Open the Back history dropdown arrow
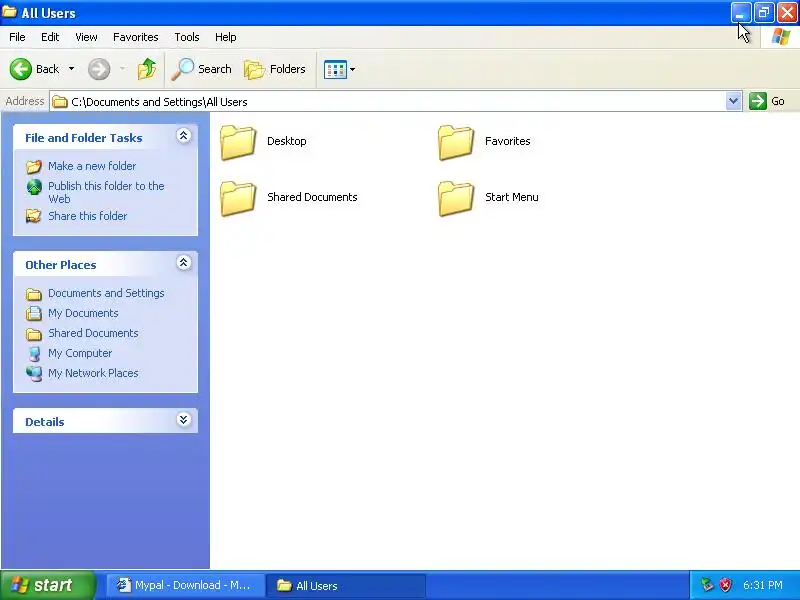 point(71,69)
